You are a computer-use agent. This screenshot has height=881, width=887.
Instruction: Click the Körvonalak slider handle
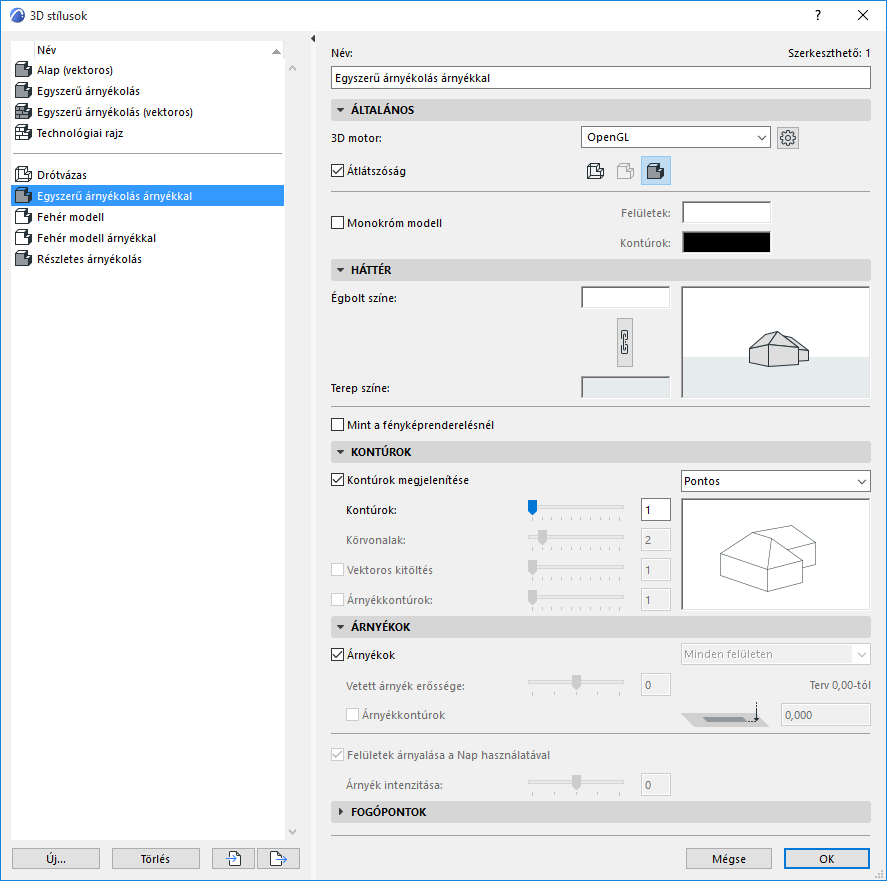click(x=542, y=538)
